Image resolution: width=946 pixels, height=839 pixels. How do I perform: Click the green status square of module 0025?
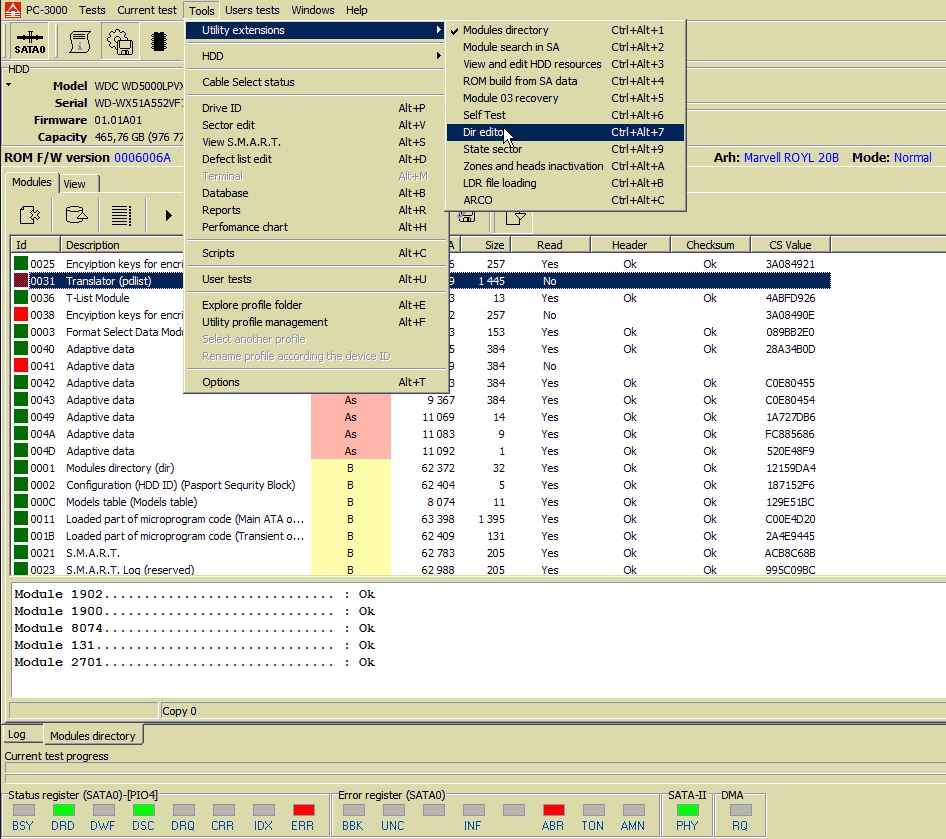click(21, 263)
